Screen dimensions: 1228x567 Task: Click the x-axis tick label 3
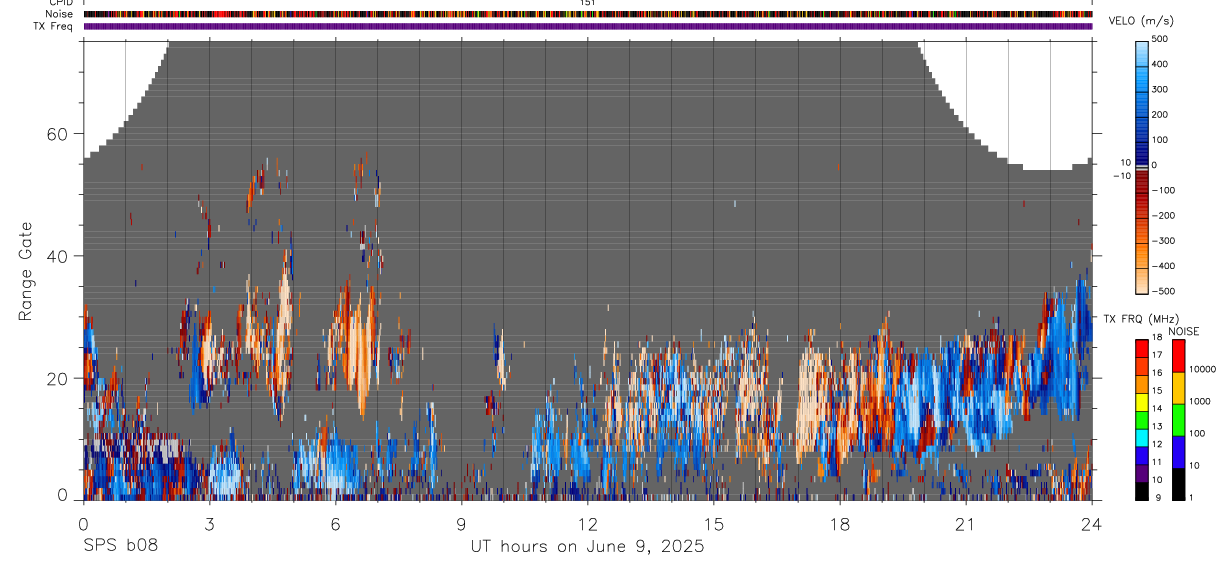click(x=209, y=524)
